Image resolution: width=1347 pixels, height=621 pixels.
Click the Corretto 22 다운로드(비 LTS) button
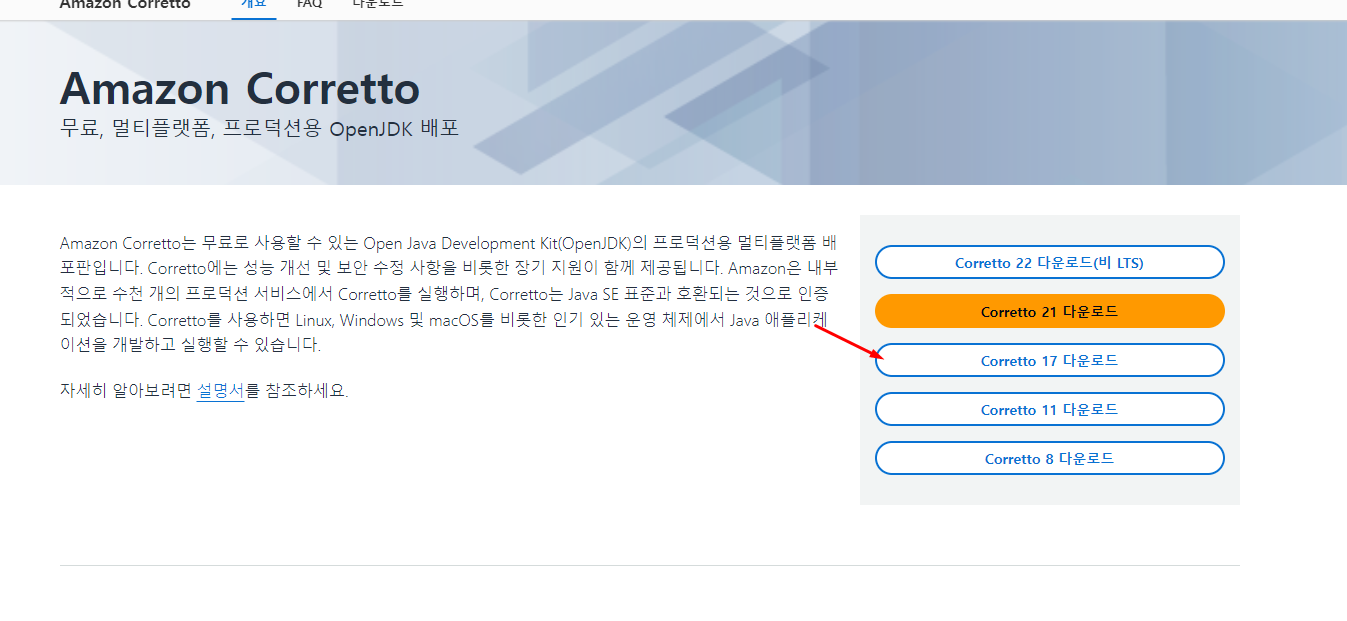(x=1049, y=263)
